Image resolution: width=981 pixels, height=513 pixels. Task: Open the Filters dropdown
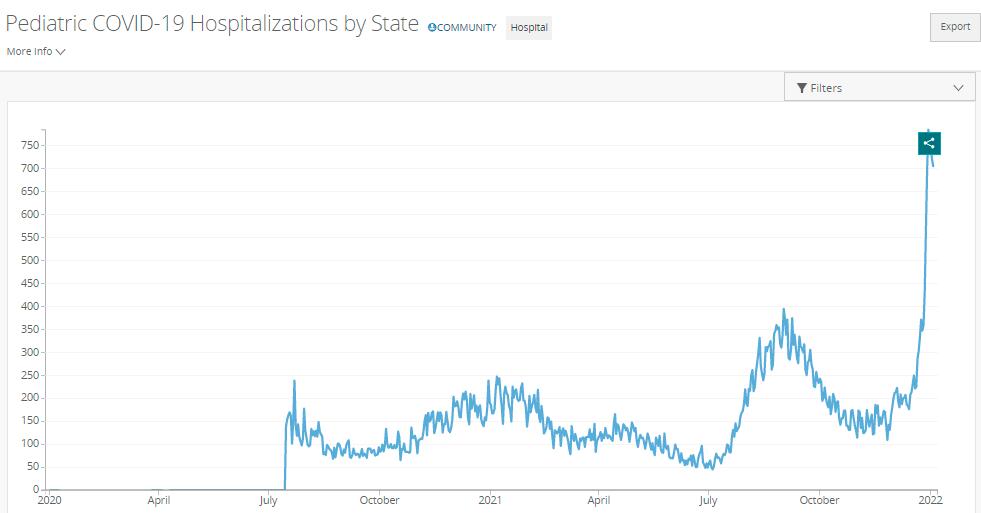[x=879, y=88]
